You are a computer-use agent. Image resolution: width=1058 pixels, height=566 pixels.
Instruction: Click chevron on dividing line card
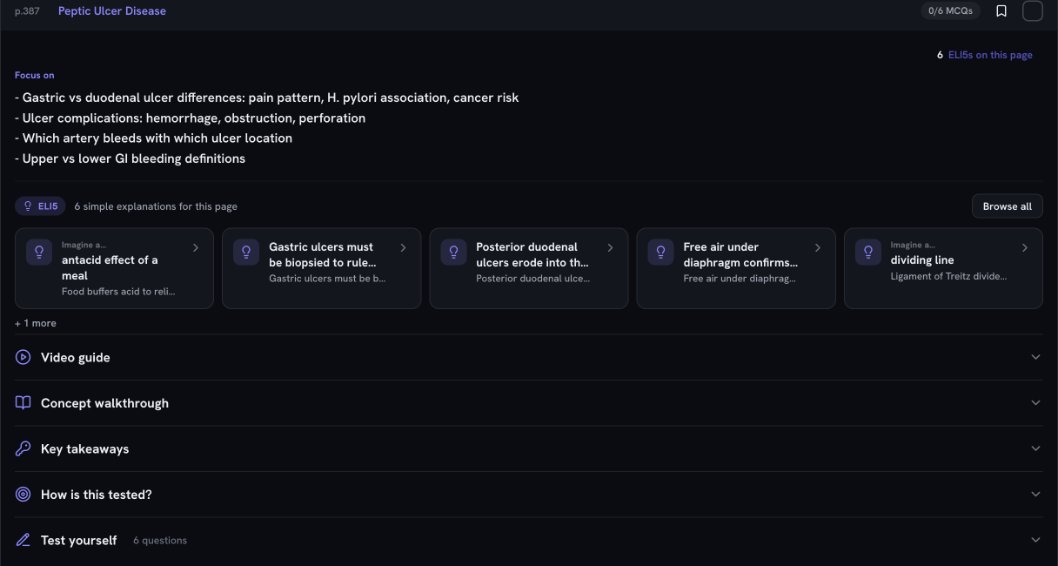click(x=1024, y=248)
